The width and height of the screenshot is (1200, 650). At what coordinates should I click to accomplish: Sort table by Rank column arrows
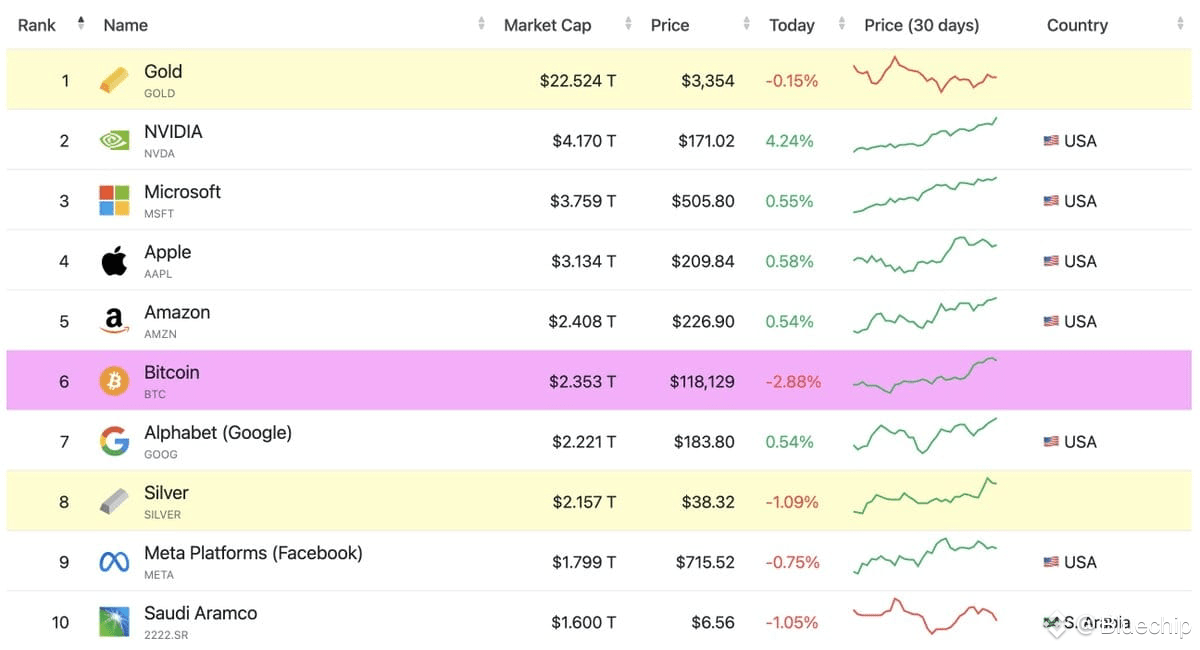(x=81, y=24)
